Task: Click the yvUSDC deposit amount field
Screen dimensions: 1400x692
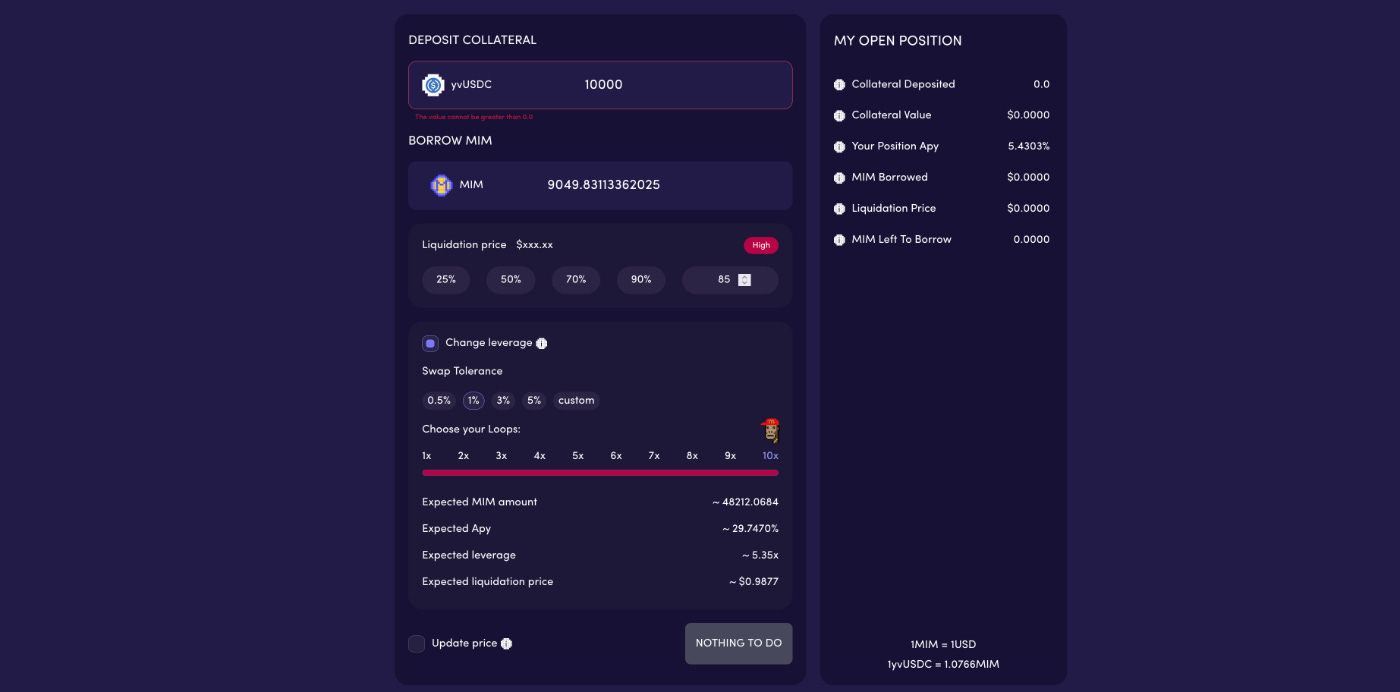Action: pos(600,85)
